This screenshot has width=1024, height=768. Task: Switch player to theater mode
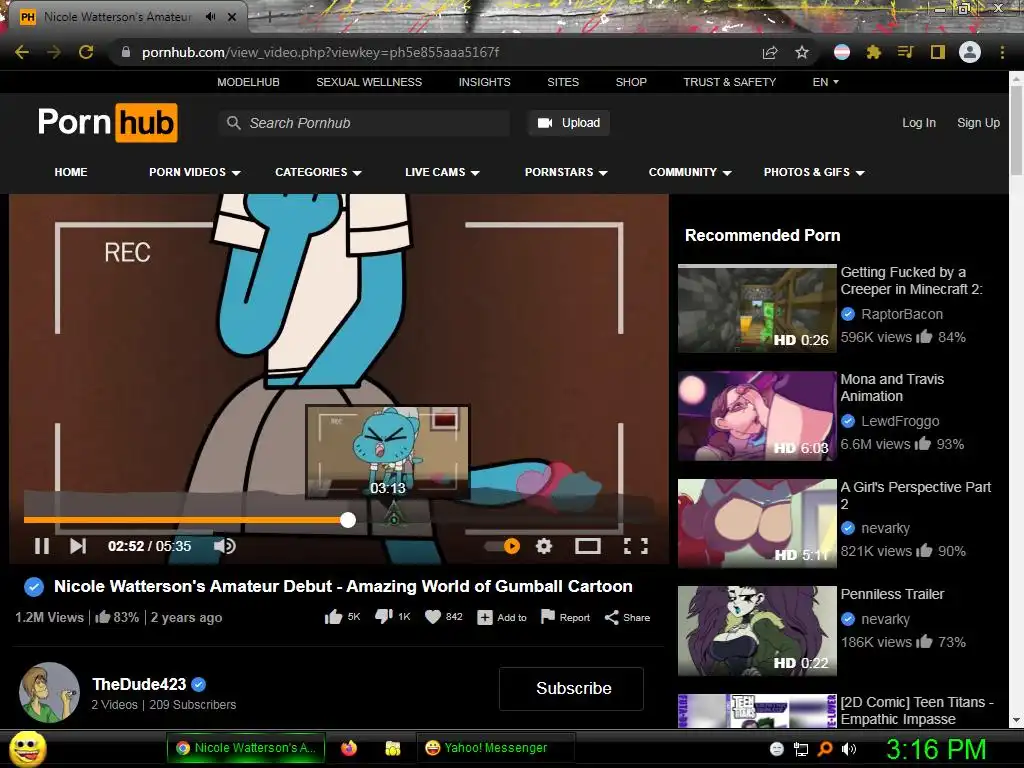coord(588,546)
